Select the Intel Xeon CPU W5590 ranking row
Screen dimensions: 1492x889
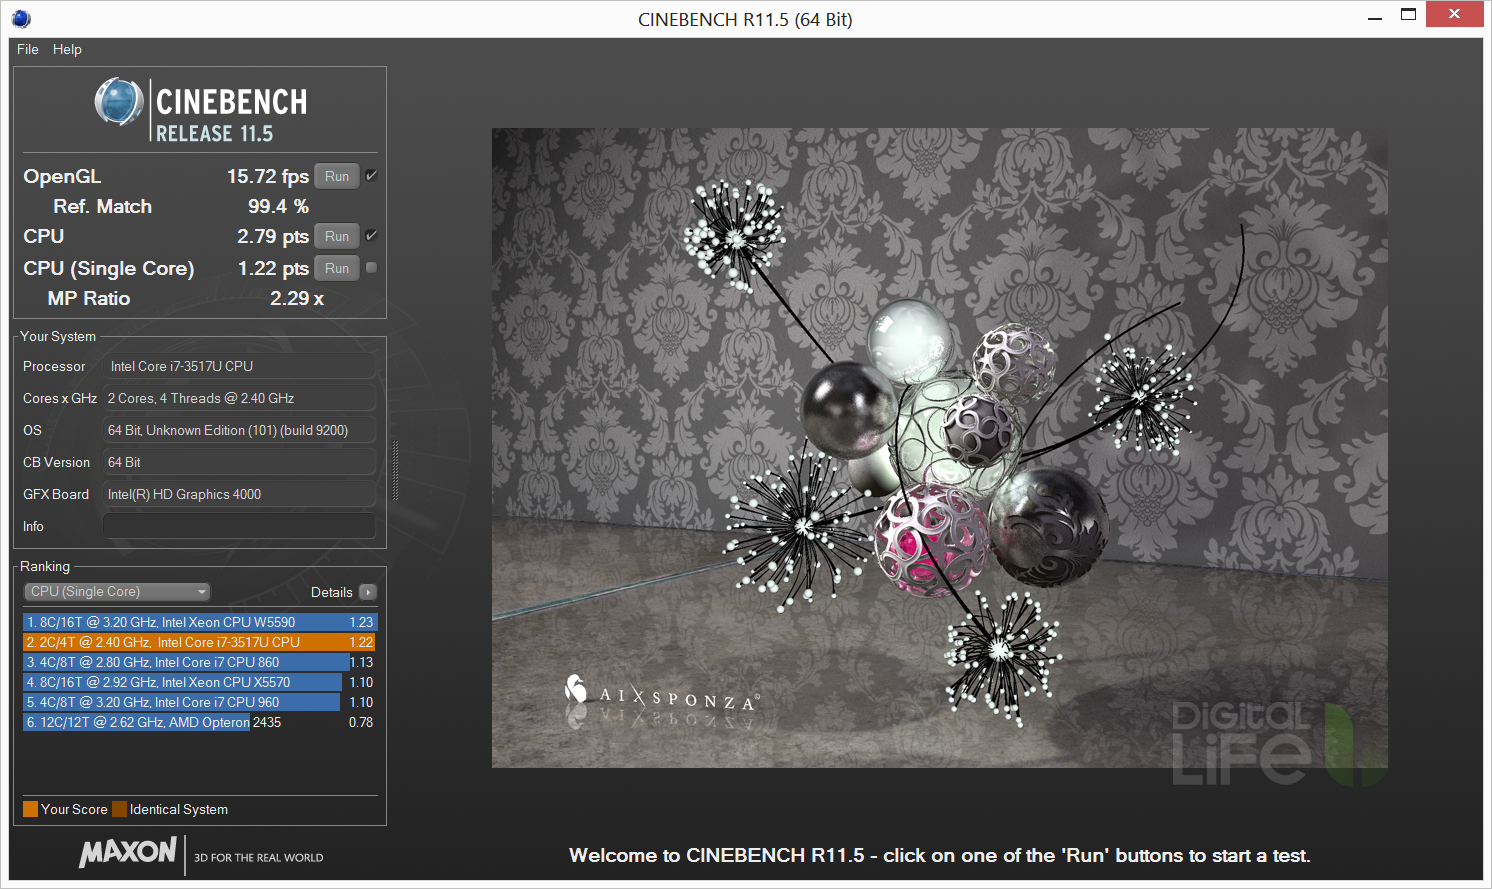[x=199, y=622]
